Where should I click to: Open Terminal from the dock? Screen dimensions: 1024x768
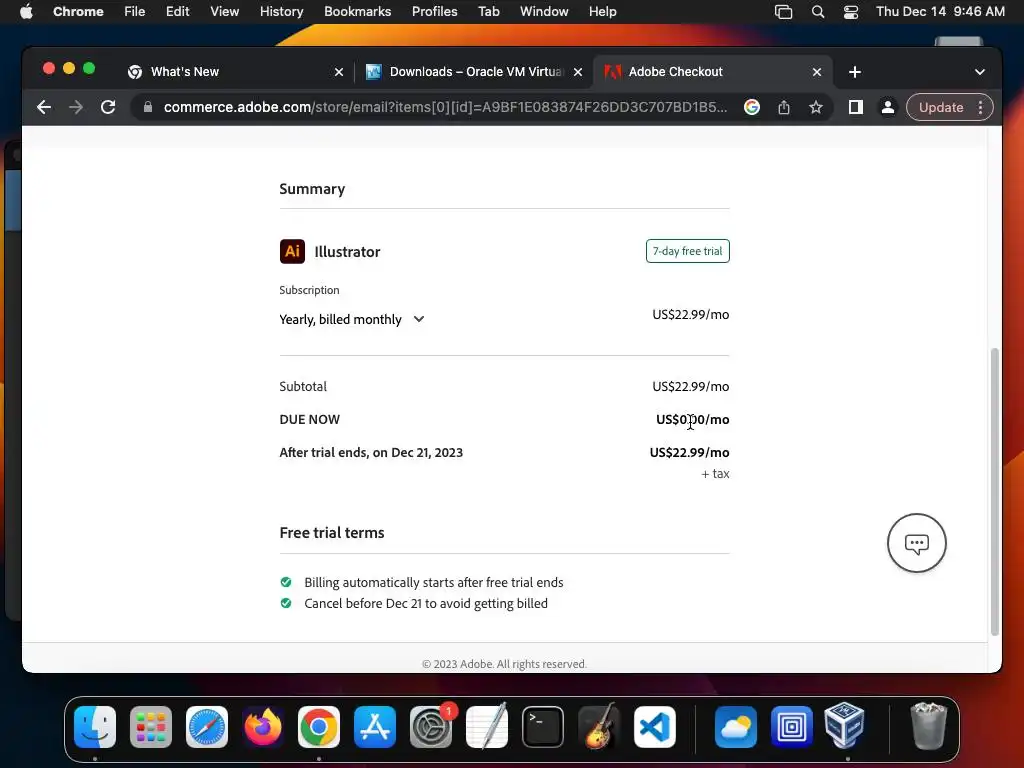click(543, 727)
